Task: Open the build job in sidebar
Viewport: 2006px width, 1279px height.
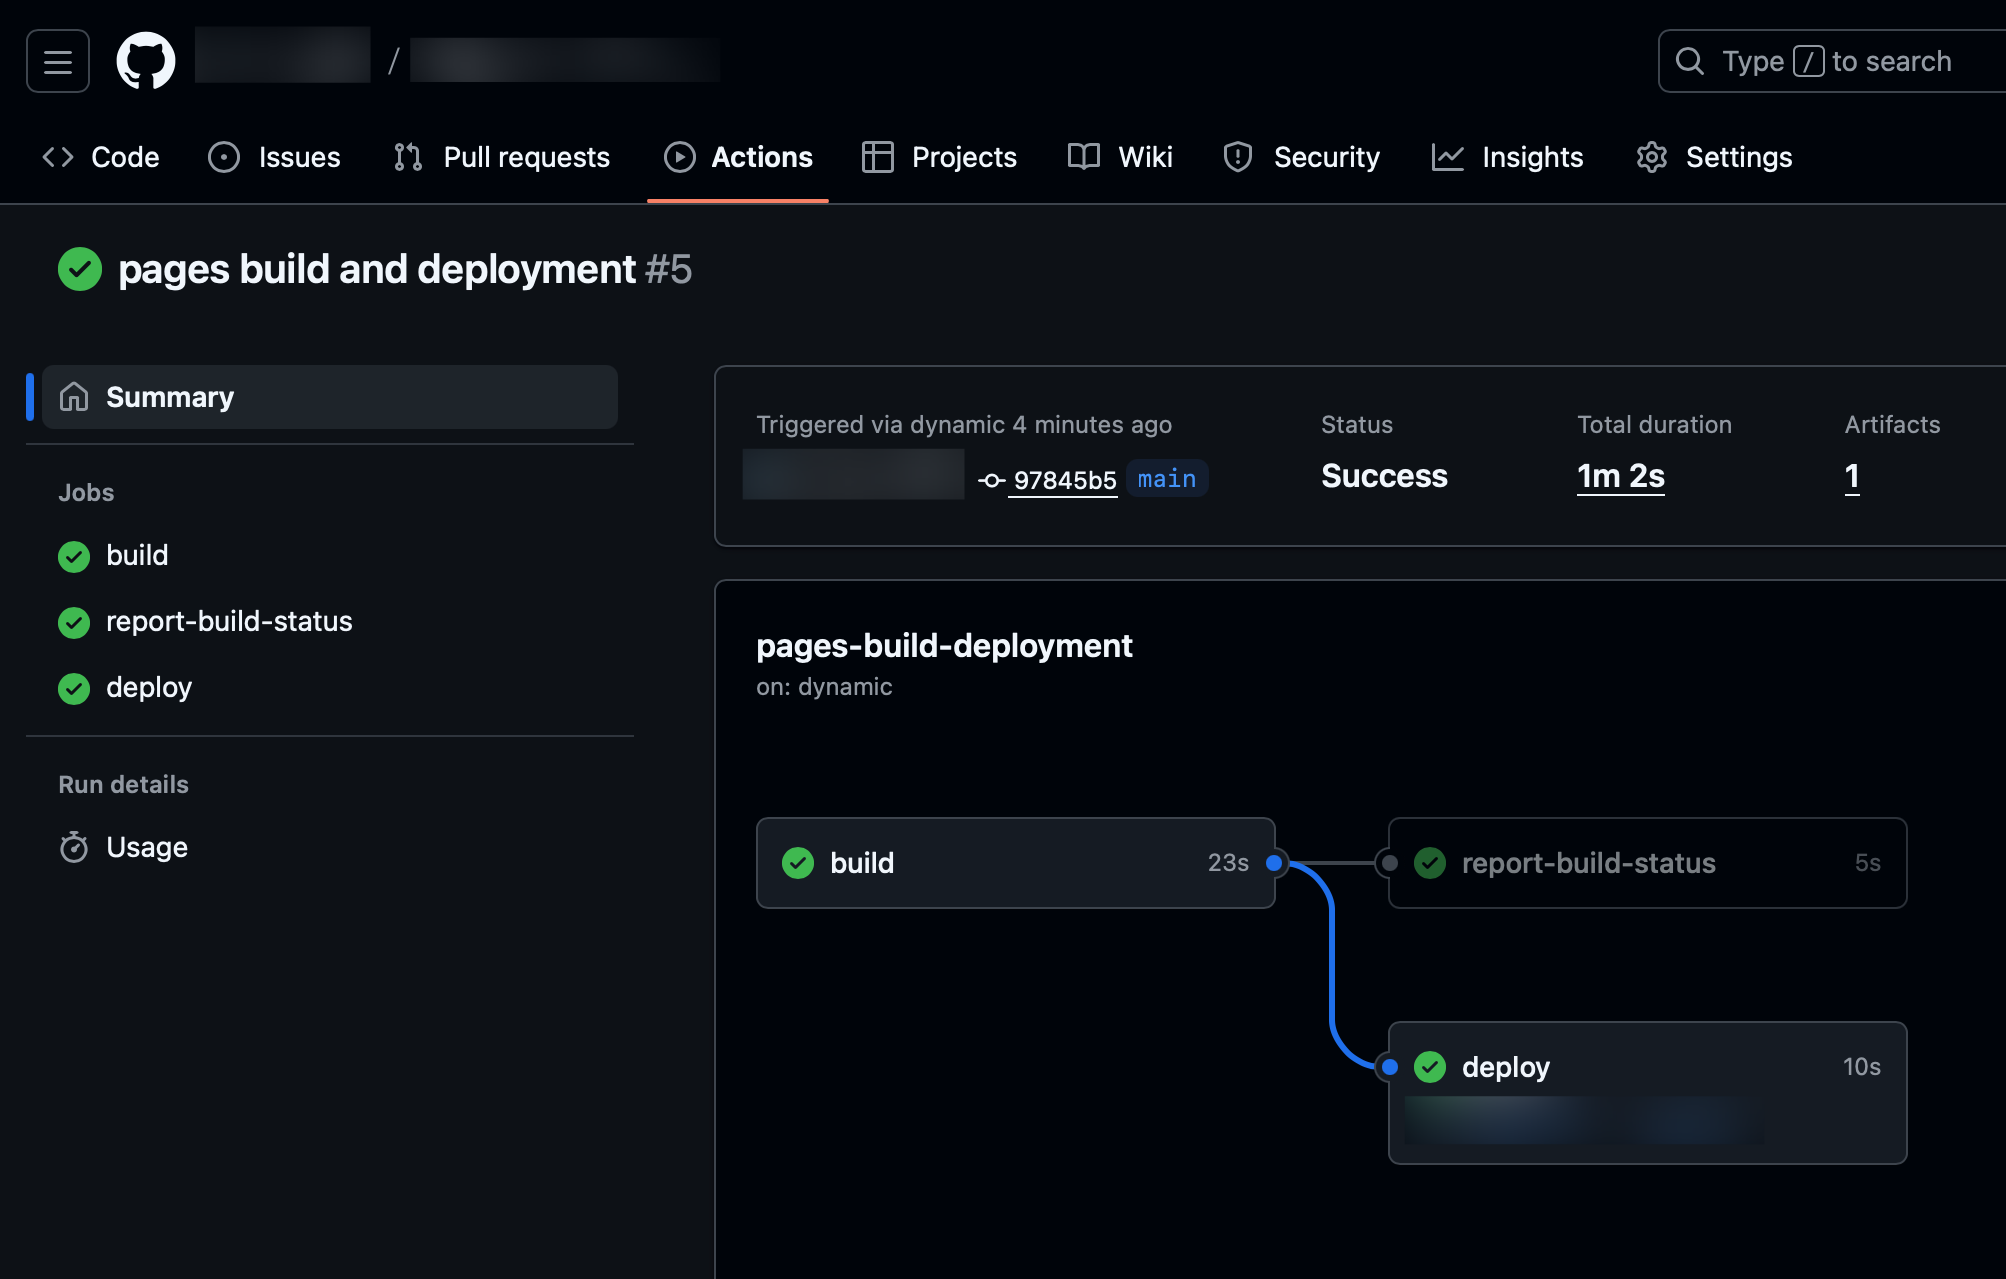Action: [137, 555]
